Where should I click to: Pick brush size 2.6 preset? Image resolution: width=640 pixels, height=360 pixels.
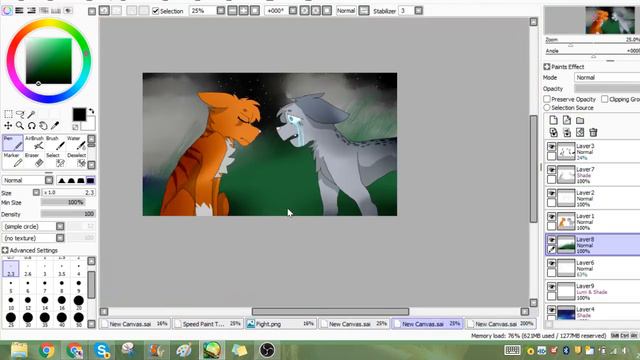pyautogui.click(x=28, y=270)
